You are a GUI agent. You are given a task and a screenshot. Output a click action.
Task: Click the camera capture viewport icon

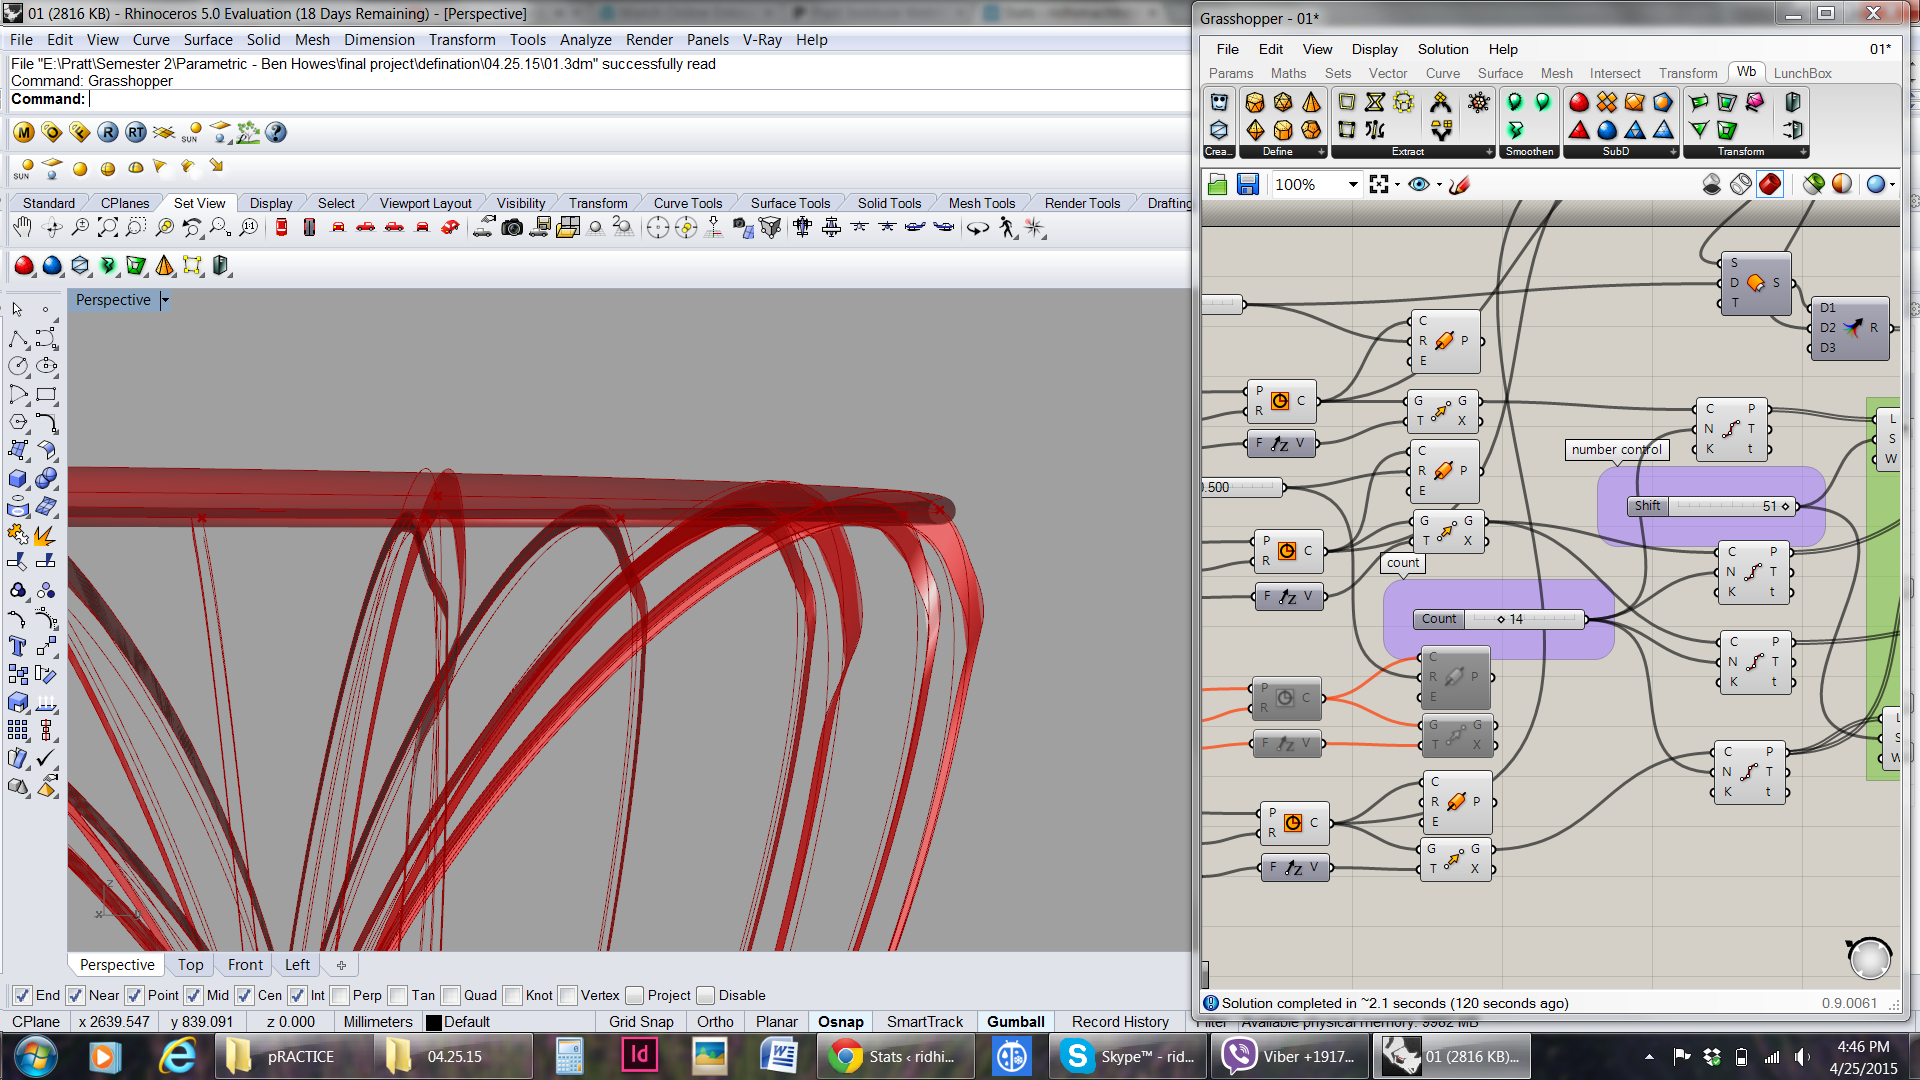(x=512, y=228)
